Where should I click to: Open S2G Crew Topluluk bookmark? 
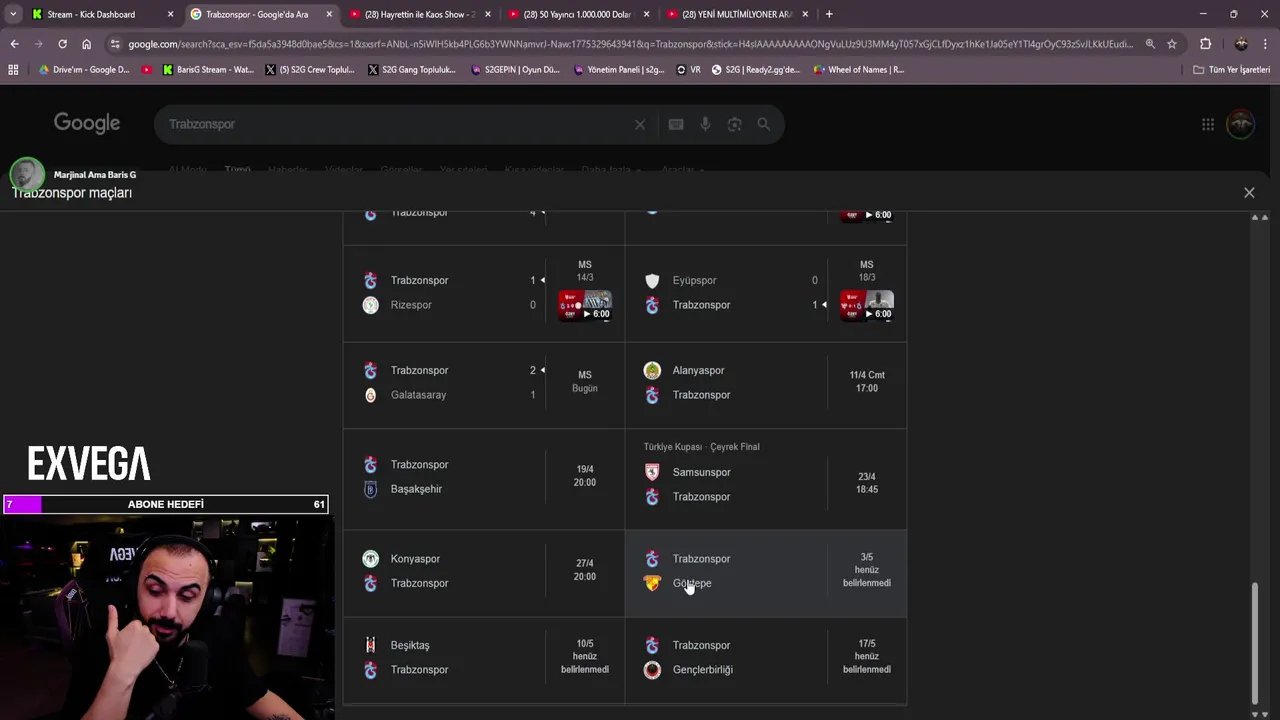tap(310, 70)
